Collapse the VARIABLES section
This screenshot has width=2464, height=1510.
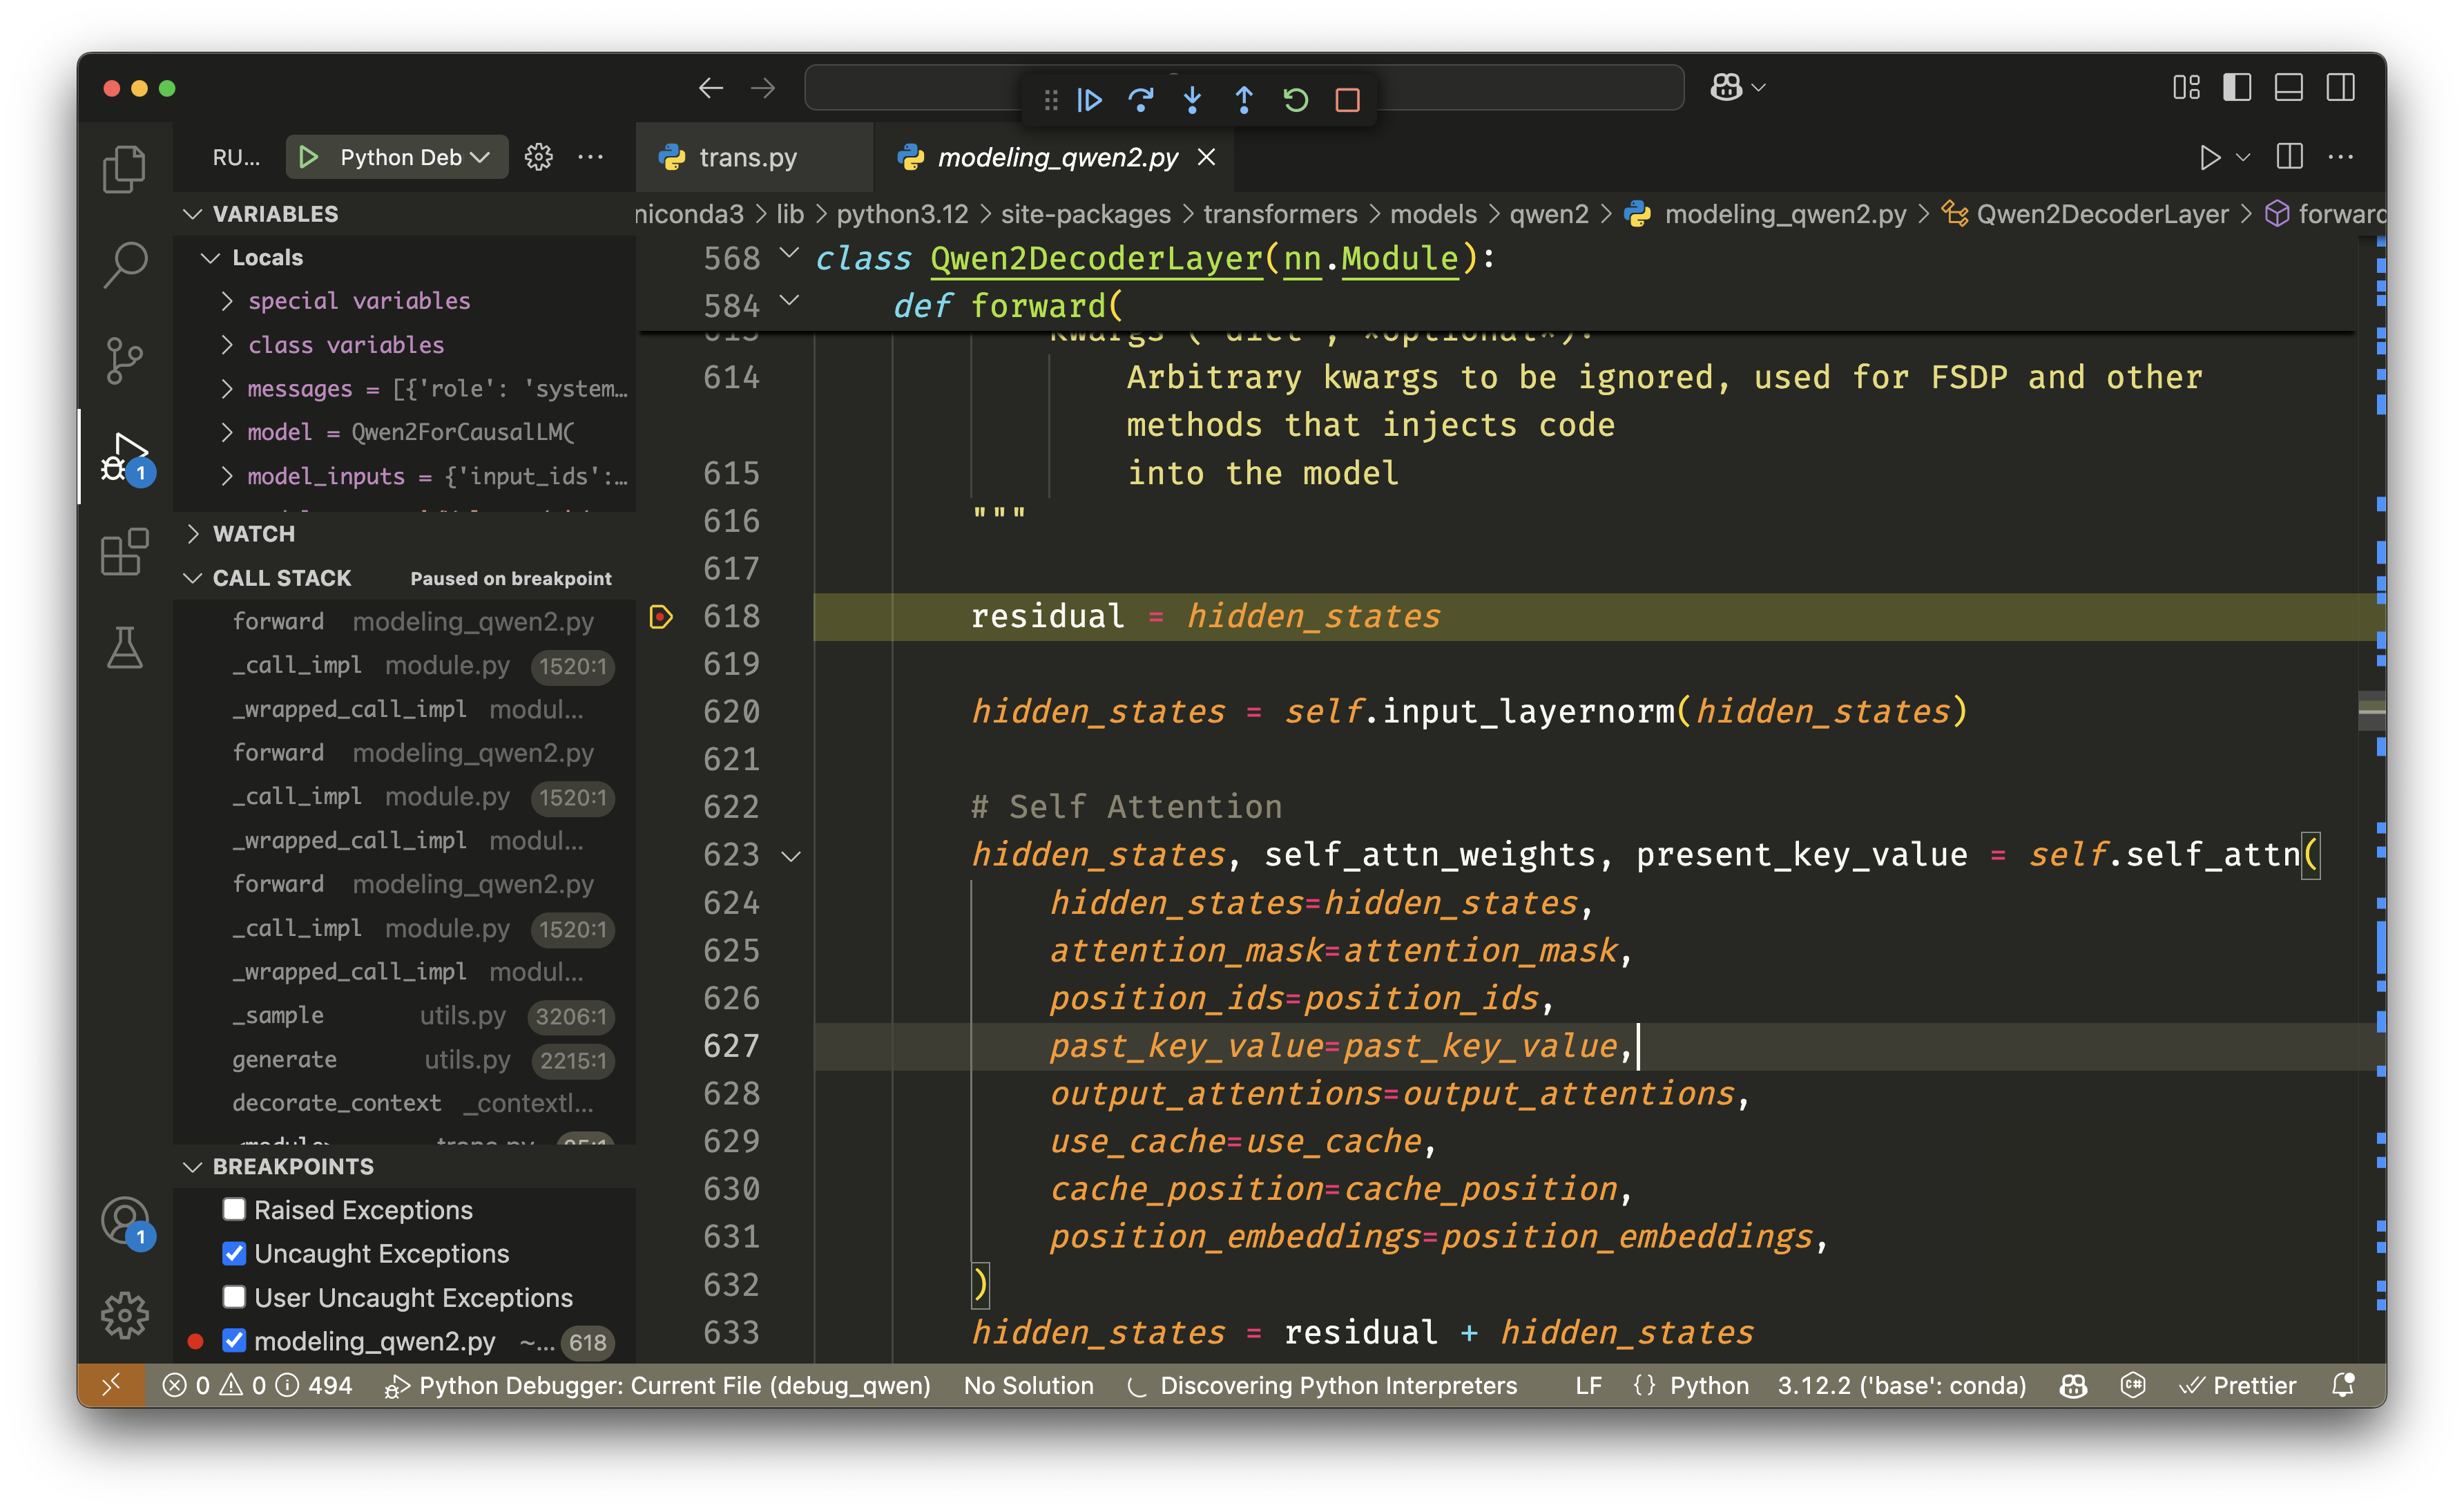point(193,214)
